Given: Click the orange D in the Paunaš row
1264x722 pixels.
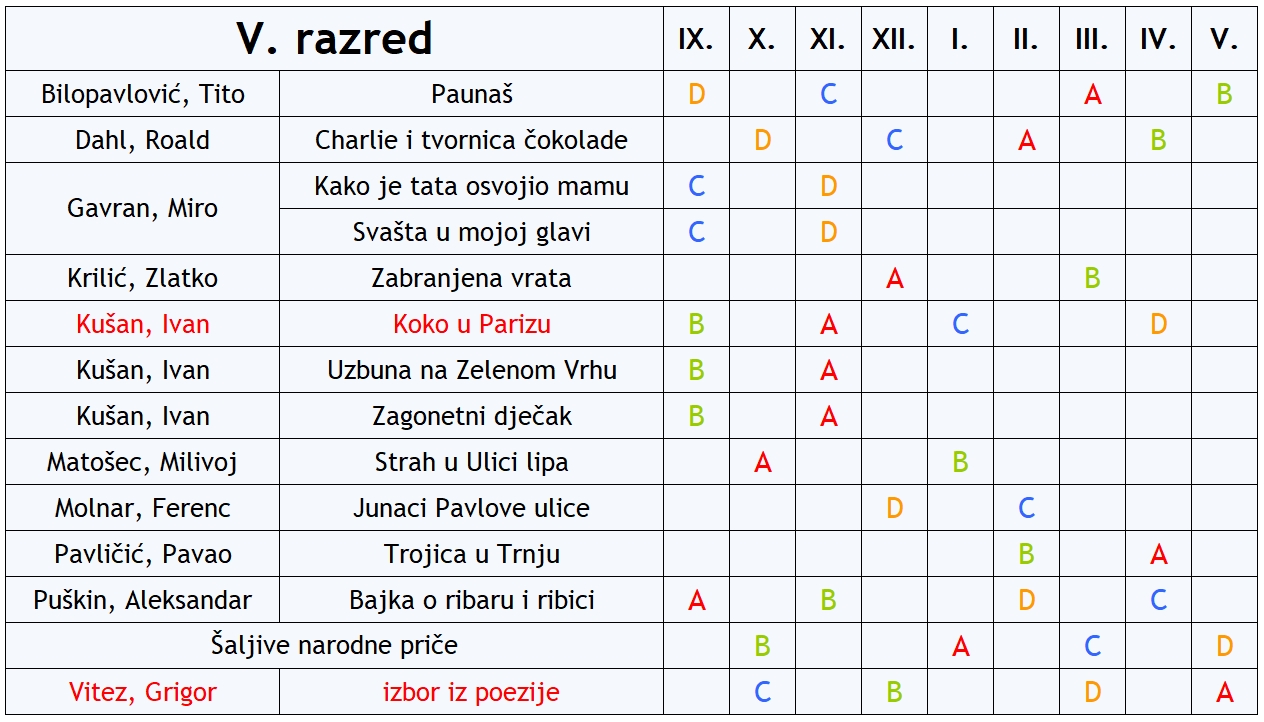Looking at the screenshot, I should tap(697, 94).
